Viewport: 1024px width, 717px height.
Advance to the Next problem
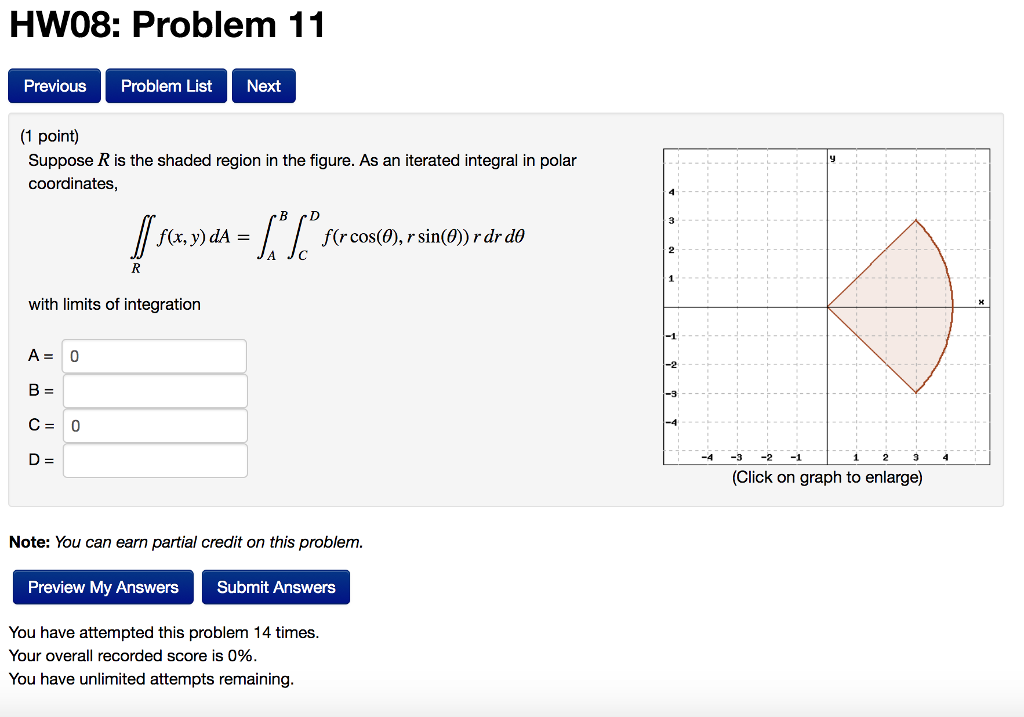tap(263, 86)
